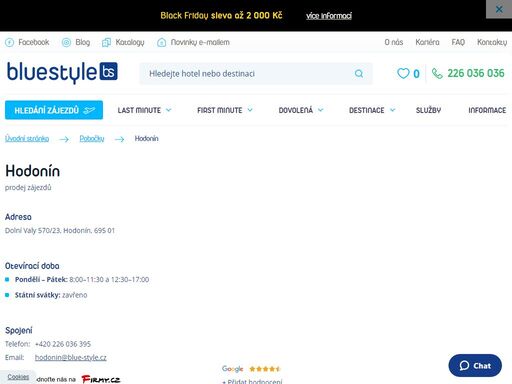Open the Dovolená menu label

[296, 110]
